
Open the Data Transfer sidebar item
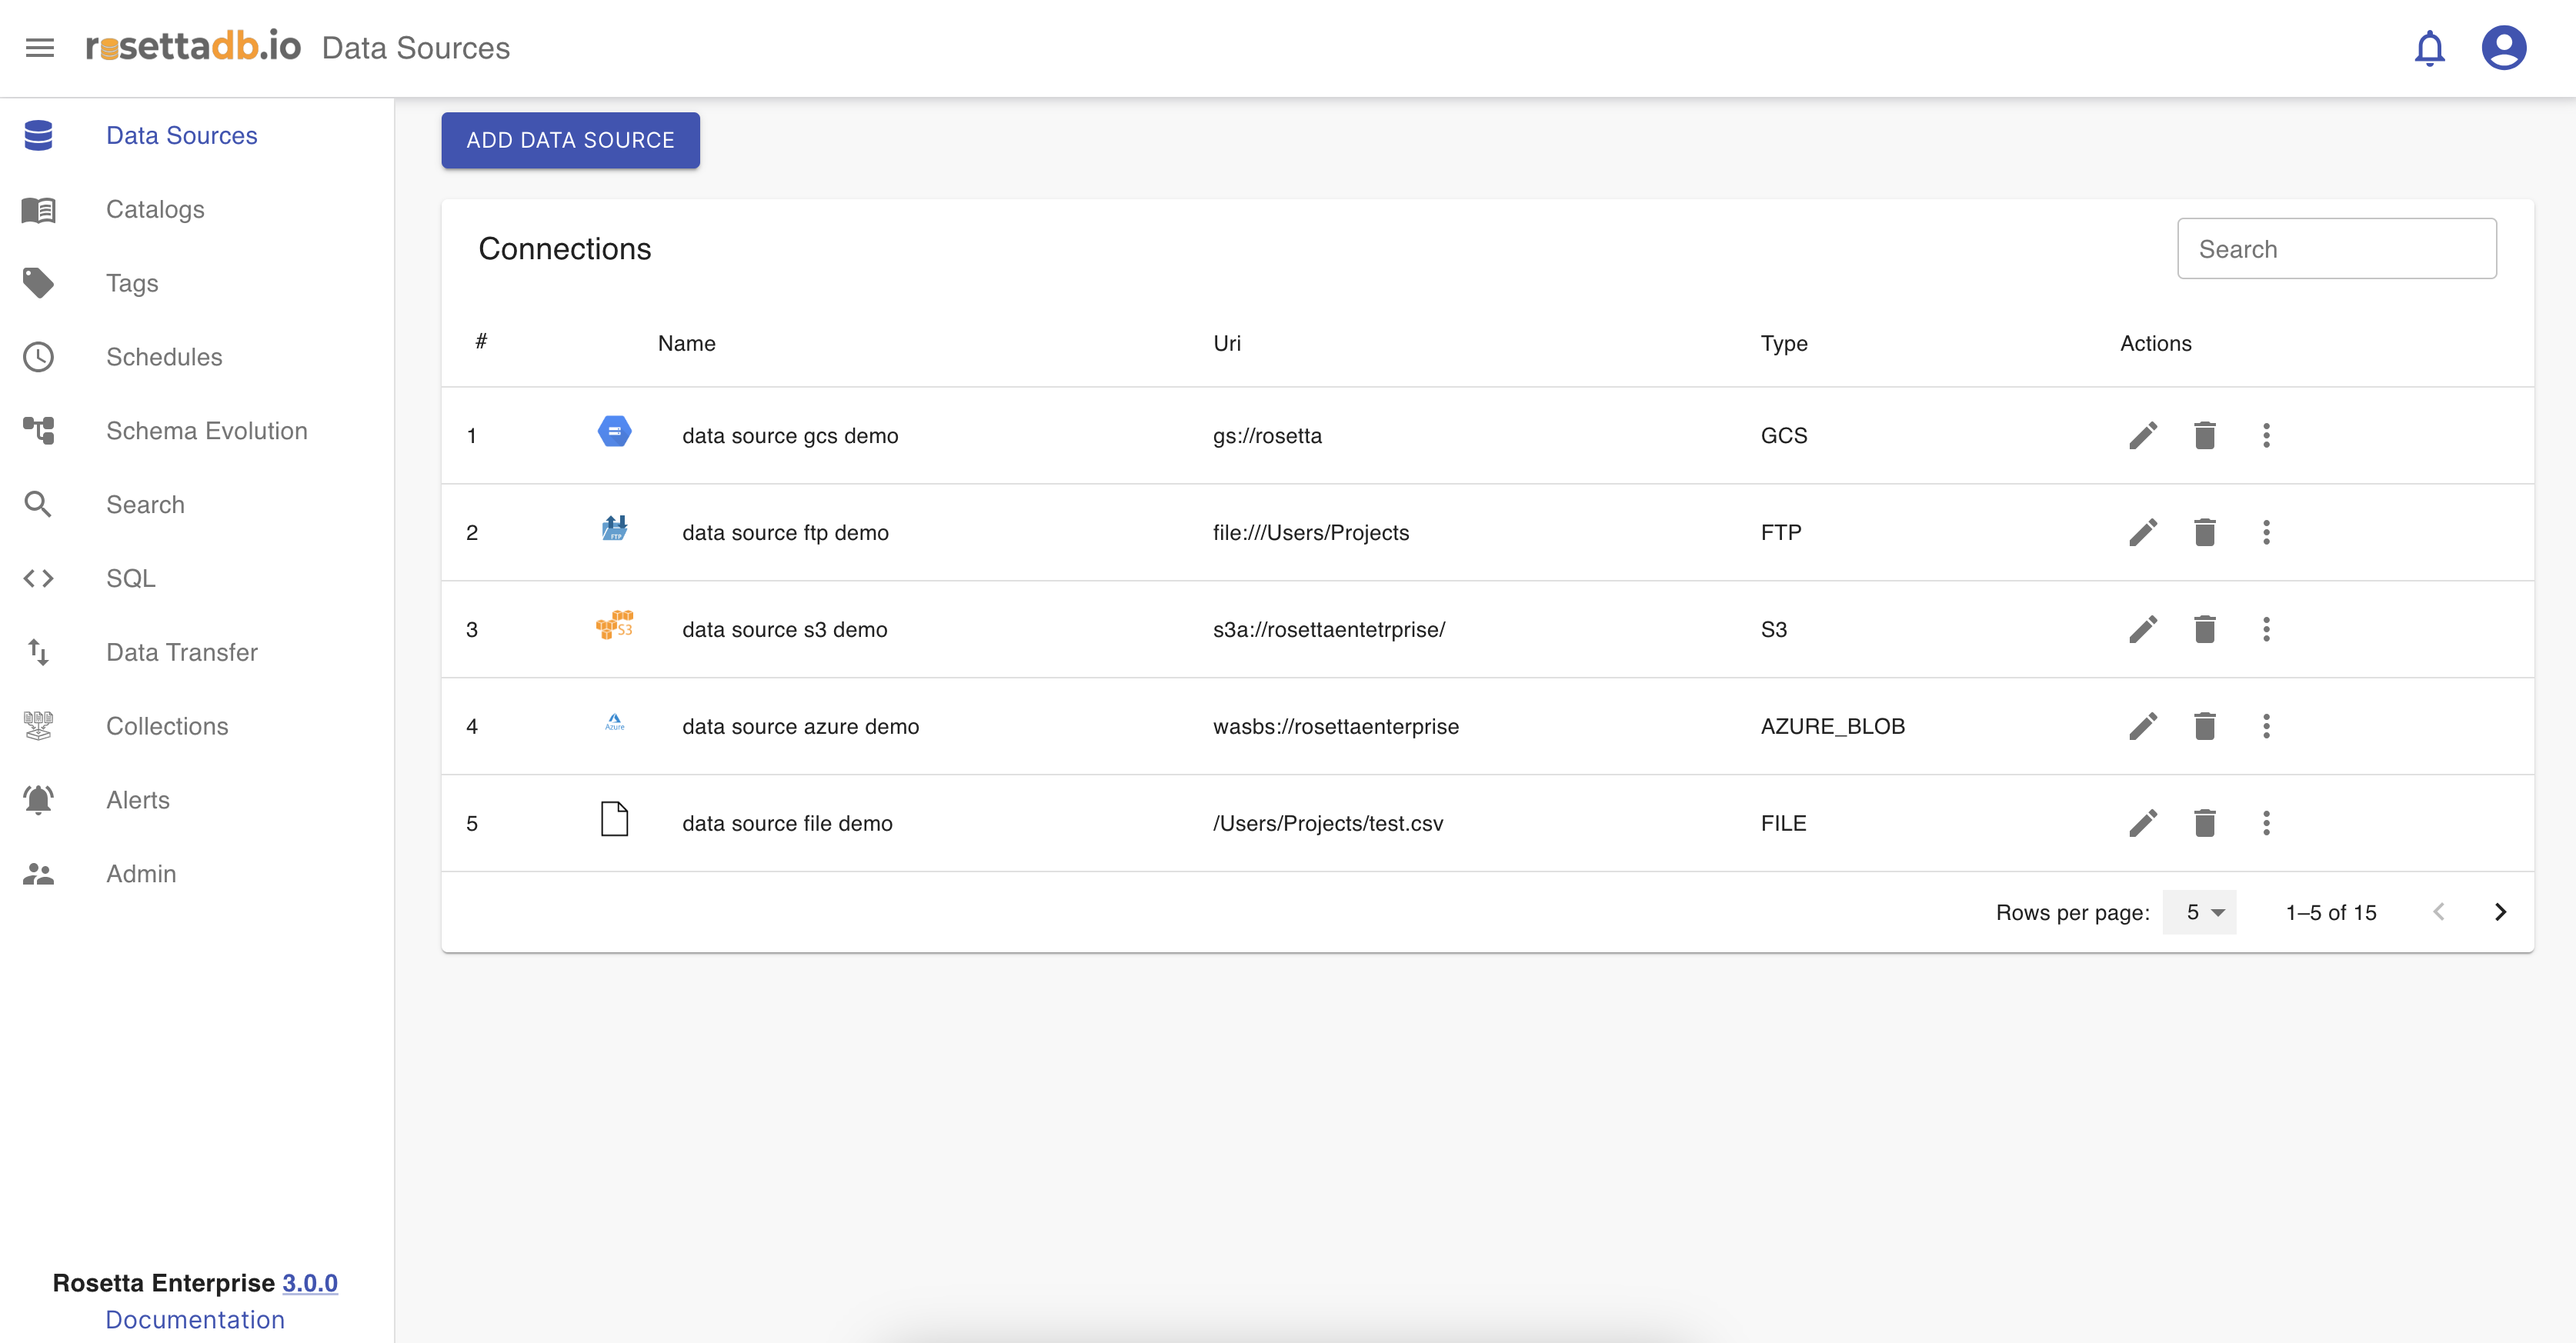coord(181,652)
